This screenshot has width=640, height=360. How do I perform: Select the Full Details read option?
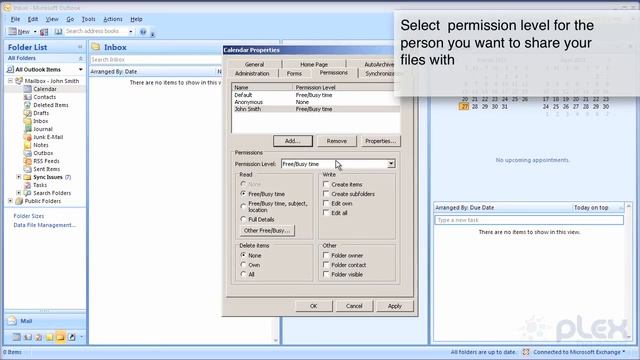pyautogui.click(x=243, y=220)
